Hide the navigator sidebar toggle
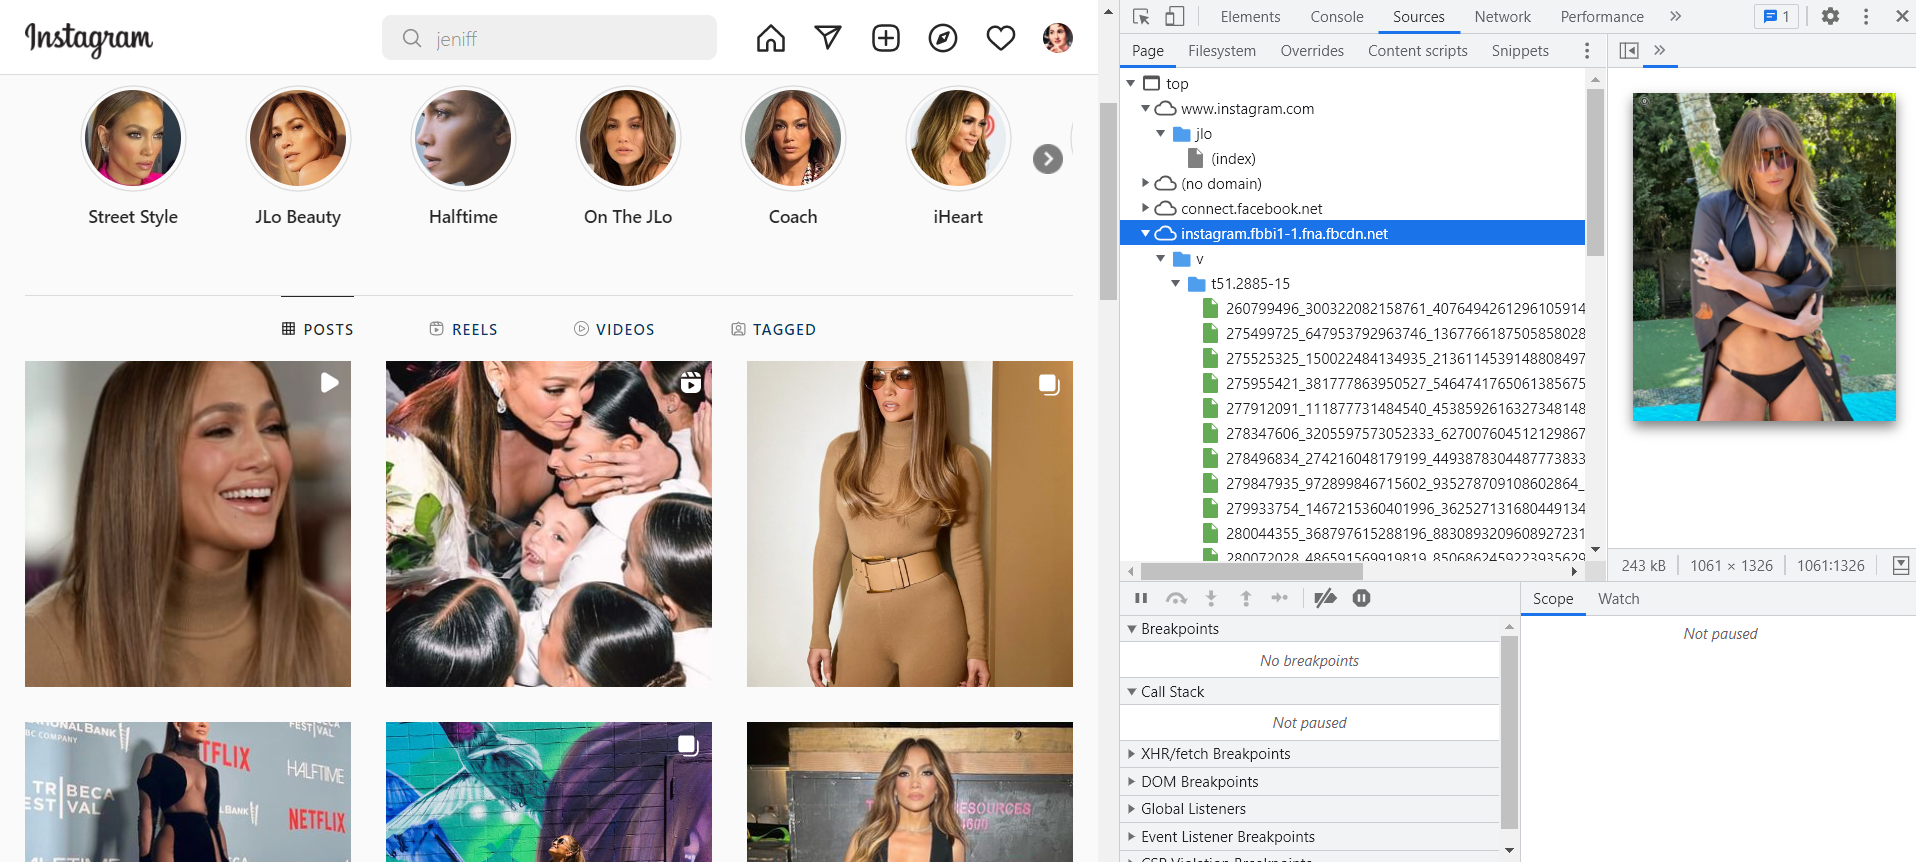 1629,50
